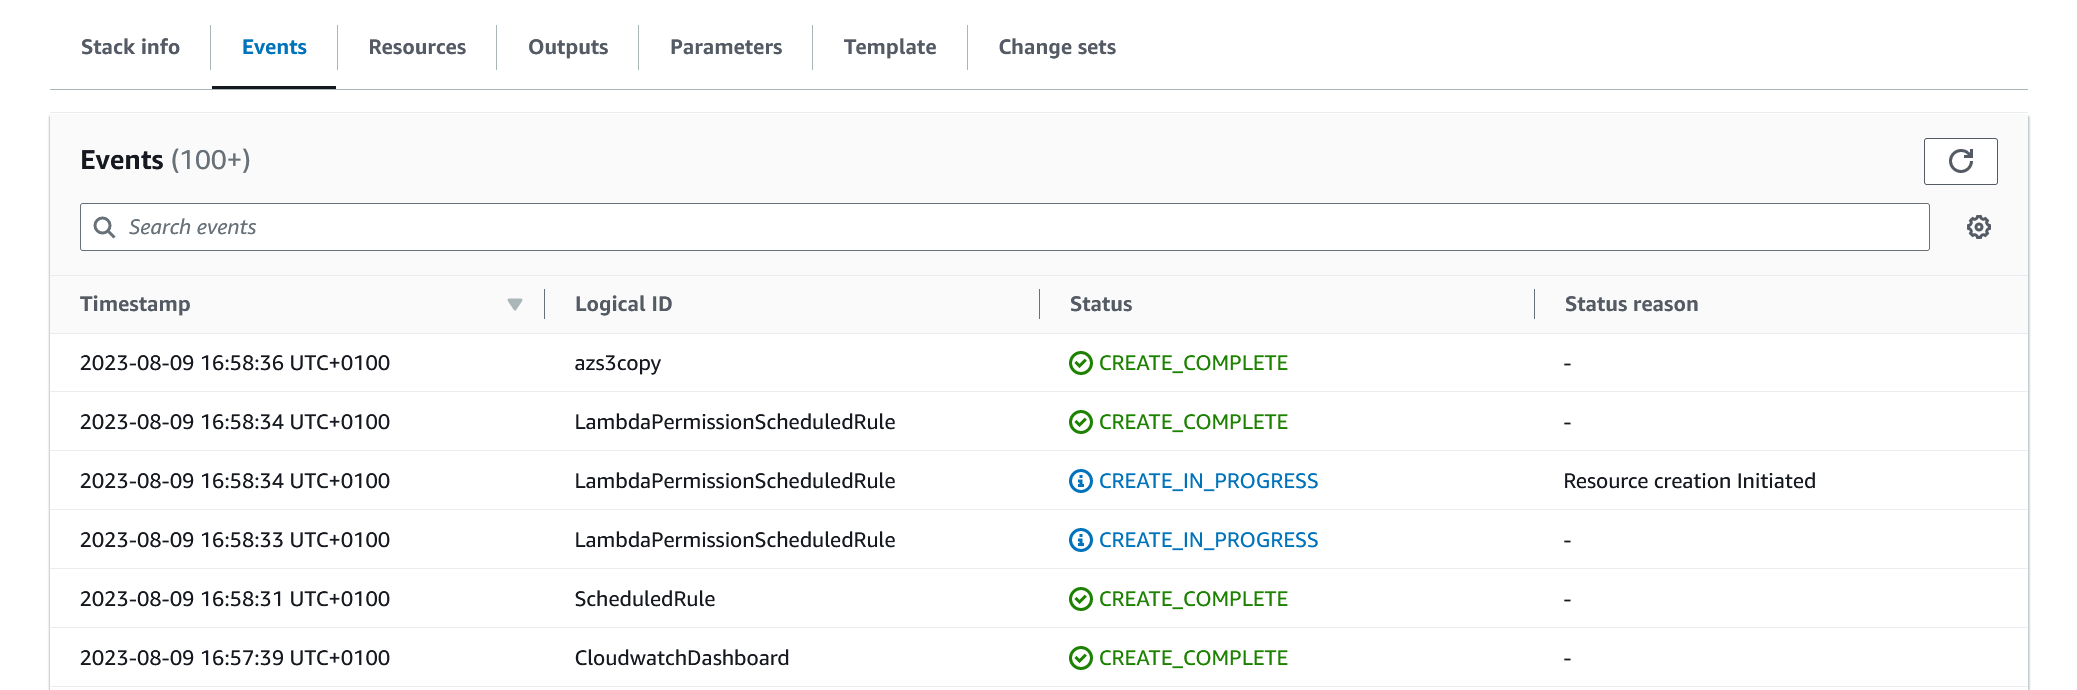2077x690 pixels.
Task: Click the Status column header
Action: point(1101,304)
